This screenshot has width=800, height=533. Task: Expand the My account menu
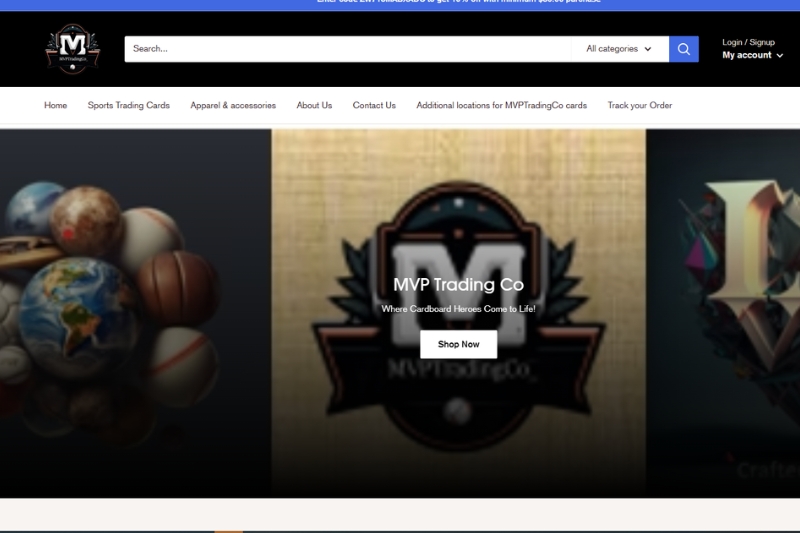tap(753, 55)
